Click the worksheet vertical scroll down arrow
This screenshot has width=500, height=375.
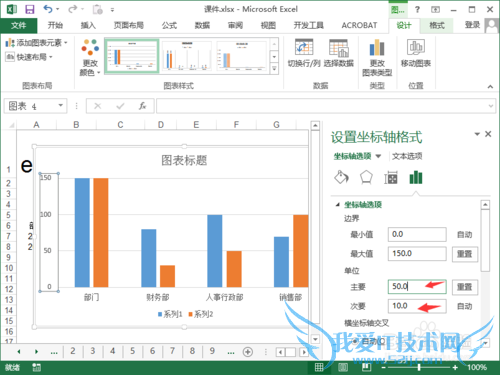click(315, 339)
